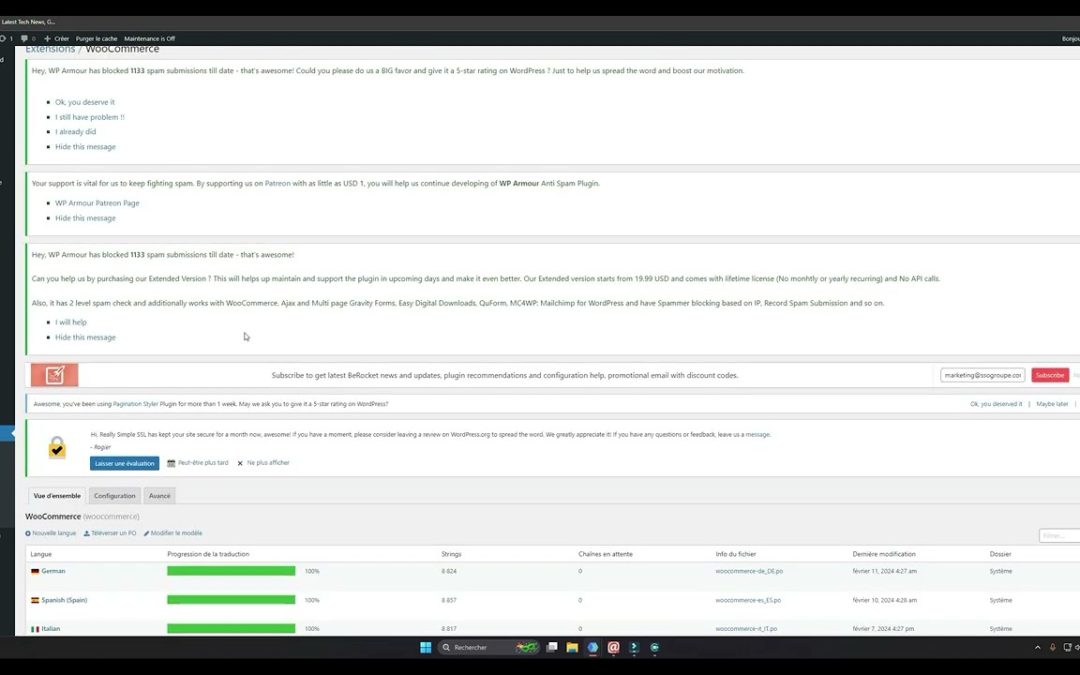
Task: Click the microphone tray icon
Action: pyautogui.click(x=1052, y=647)
